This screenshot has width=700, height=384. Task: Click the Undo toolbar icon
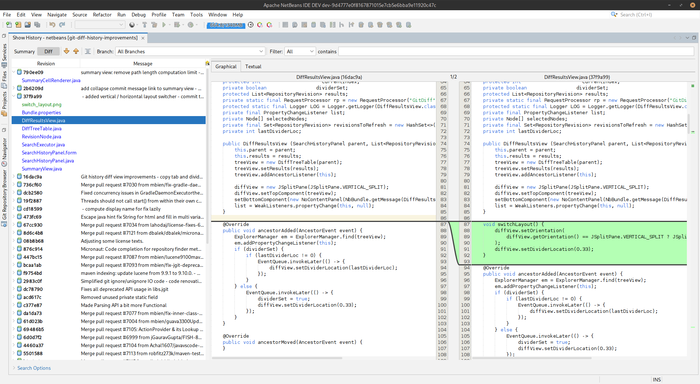click(x=52, y=25)
